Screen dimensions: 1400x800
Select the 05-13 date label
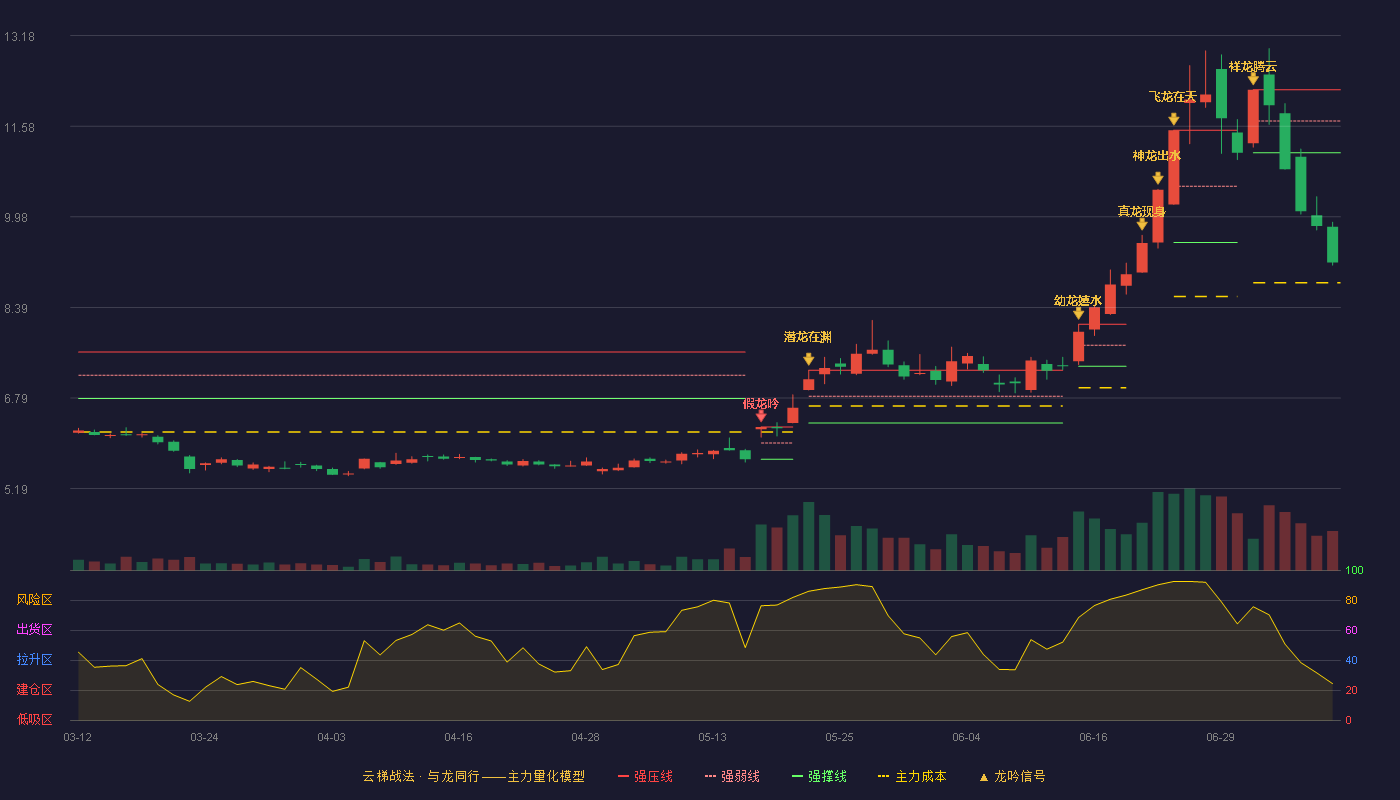tap(713, 737)
